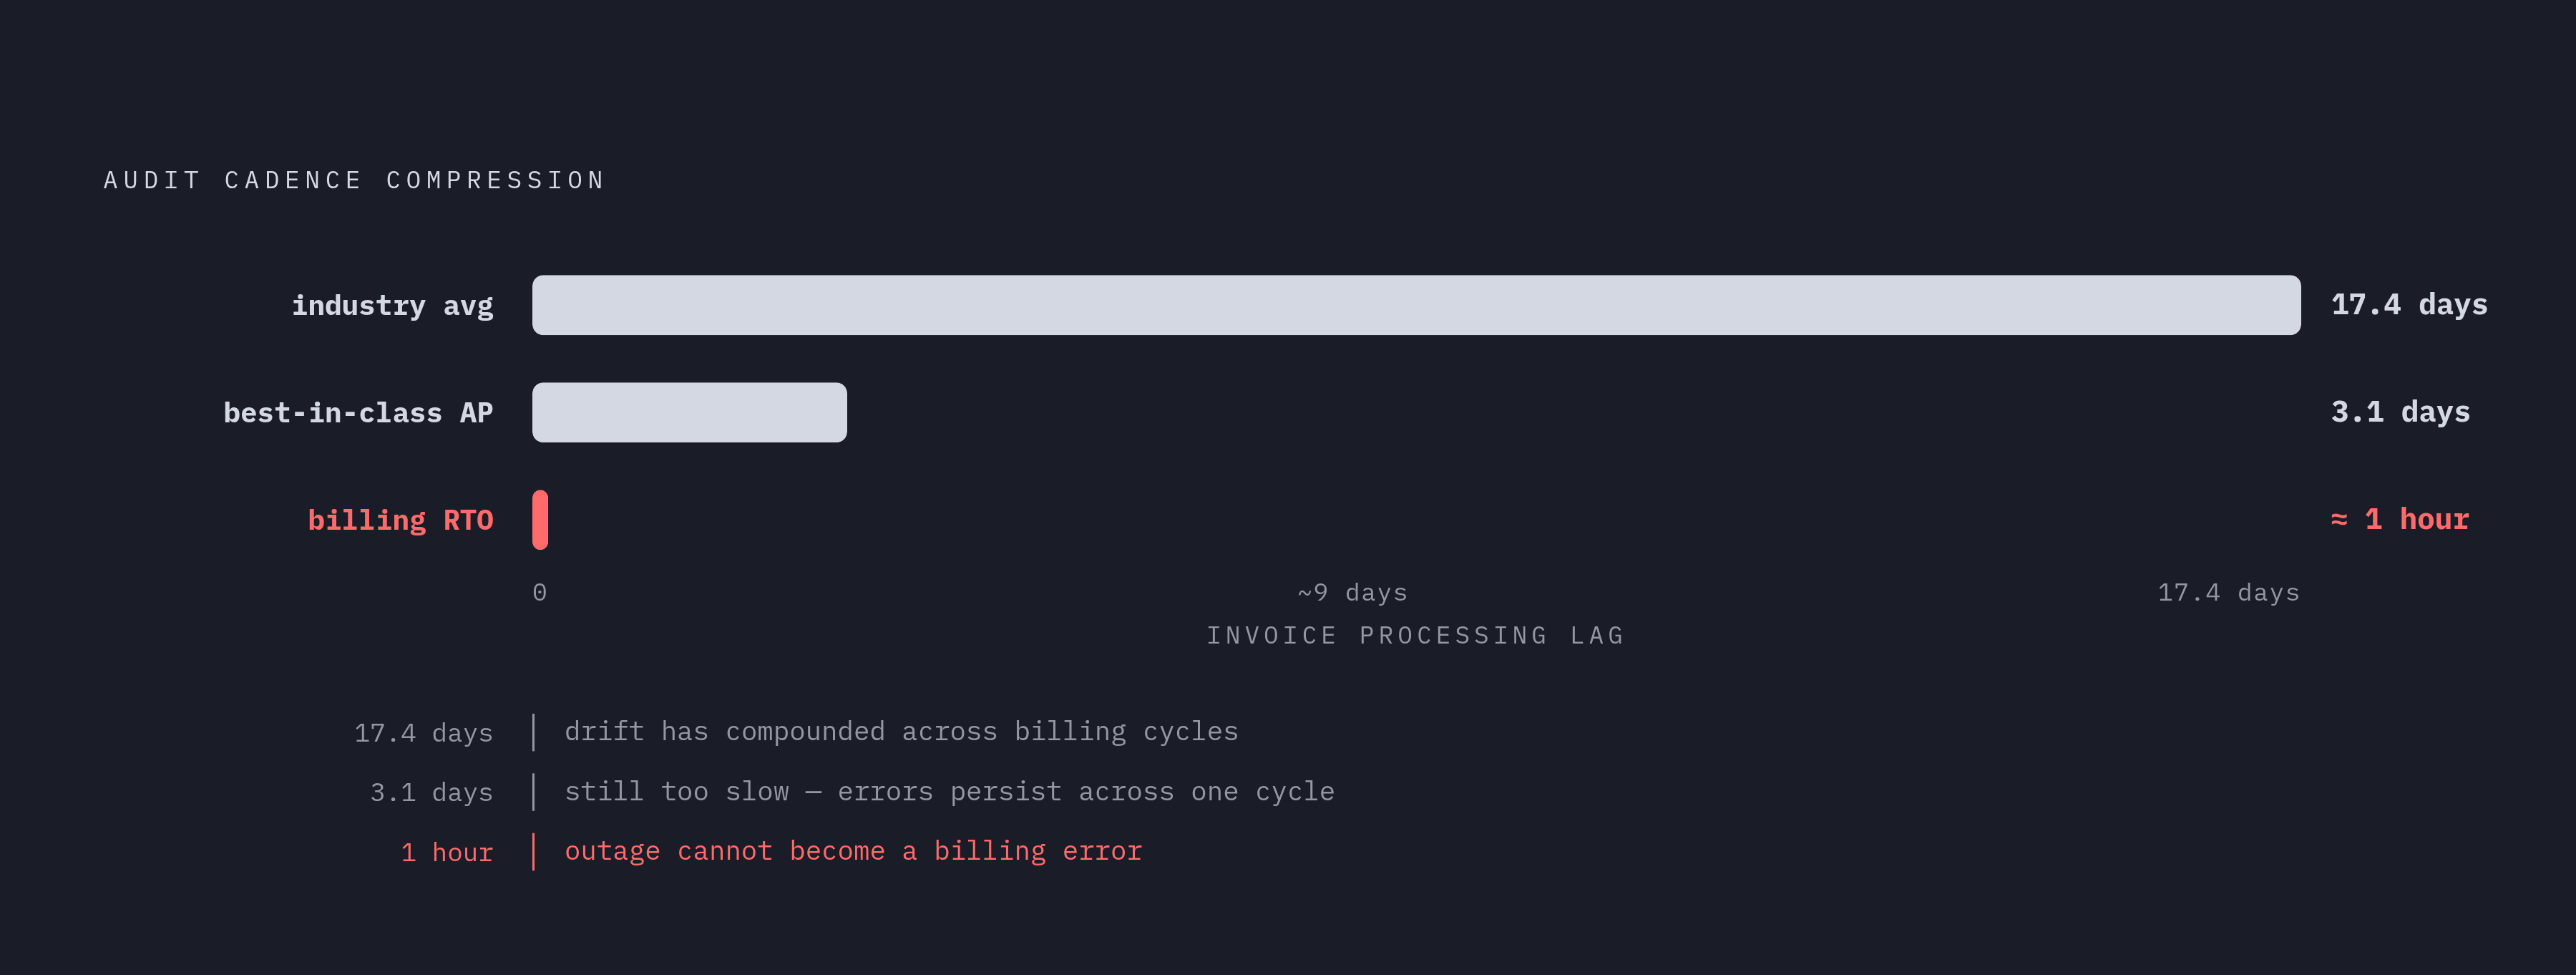The image size is (2576, 975).
Task: Select the best-in-class AP bar
Action: (x=689, y=412)
